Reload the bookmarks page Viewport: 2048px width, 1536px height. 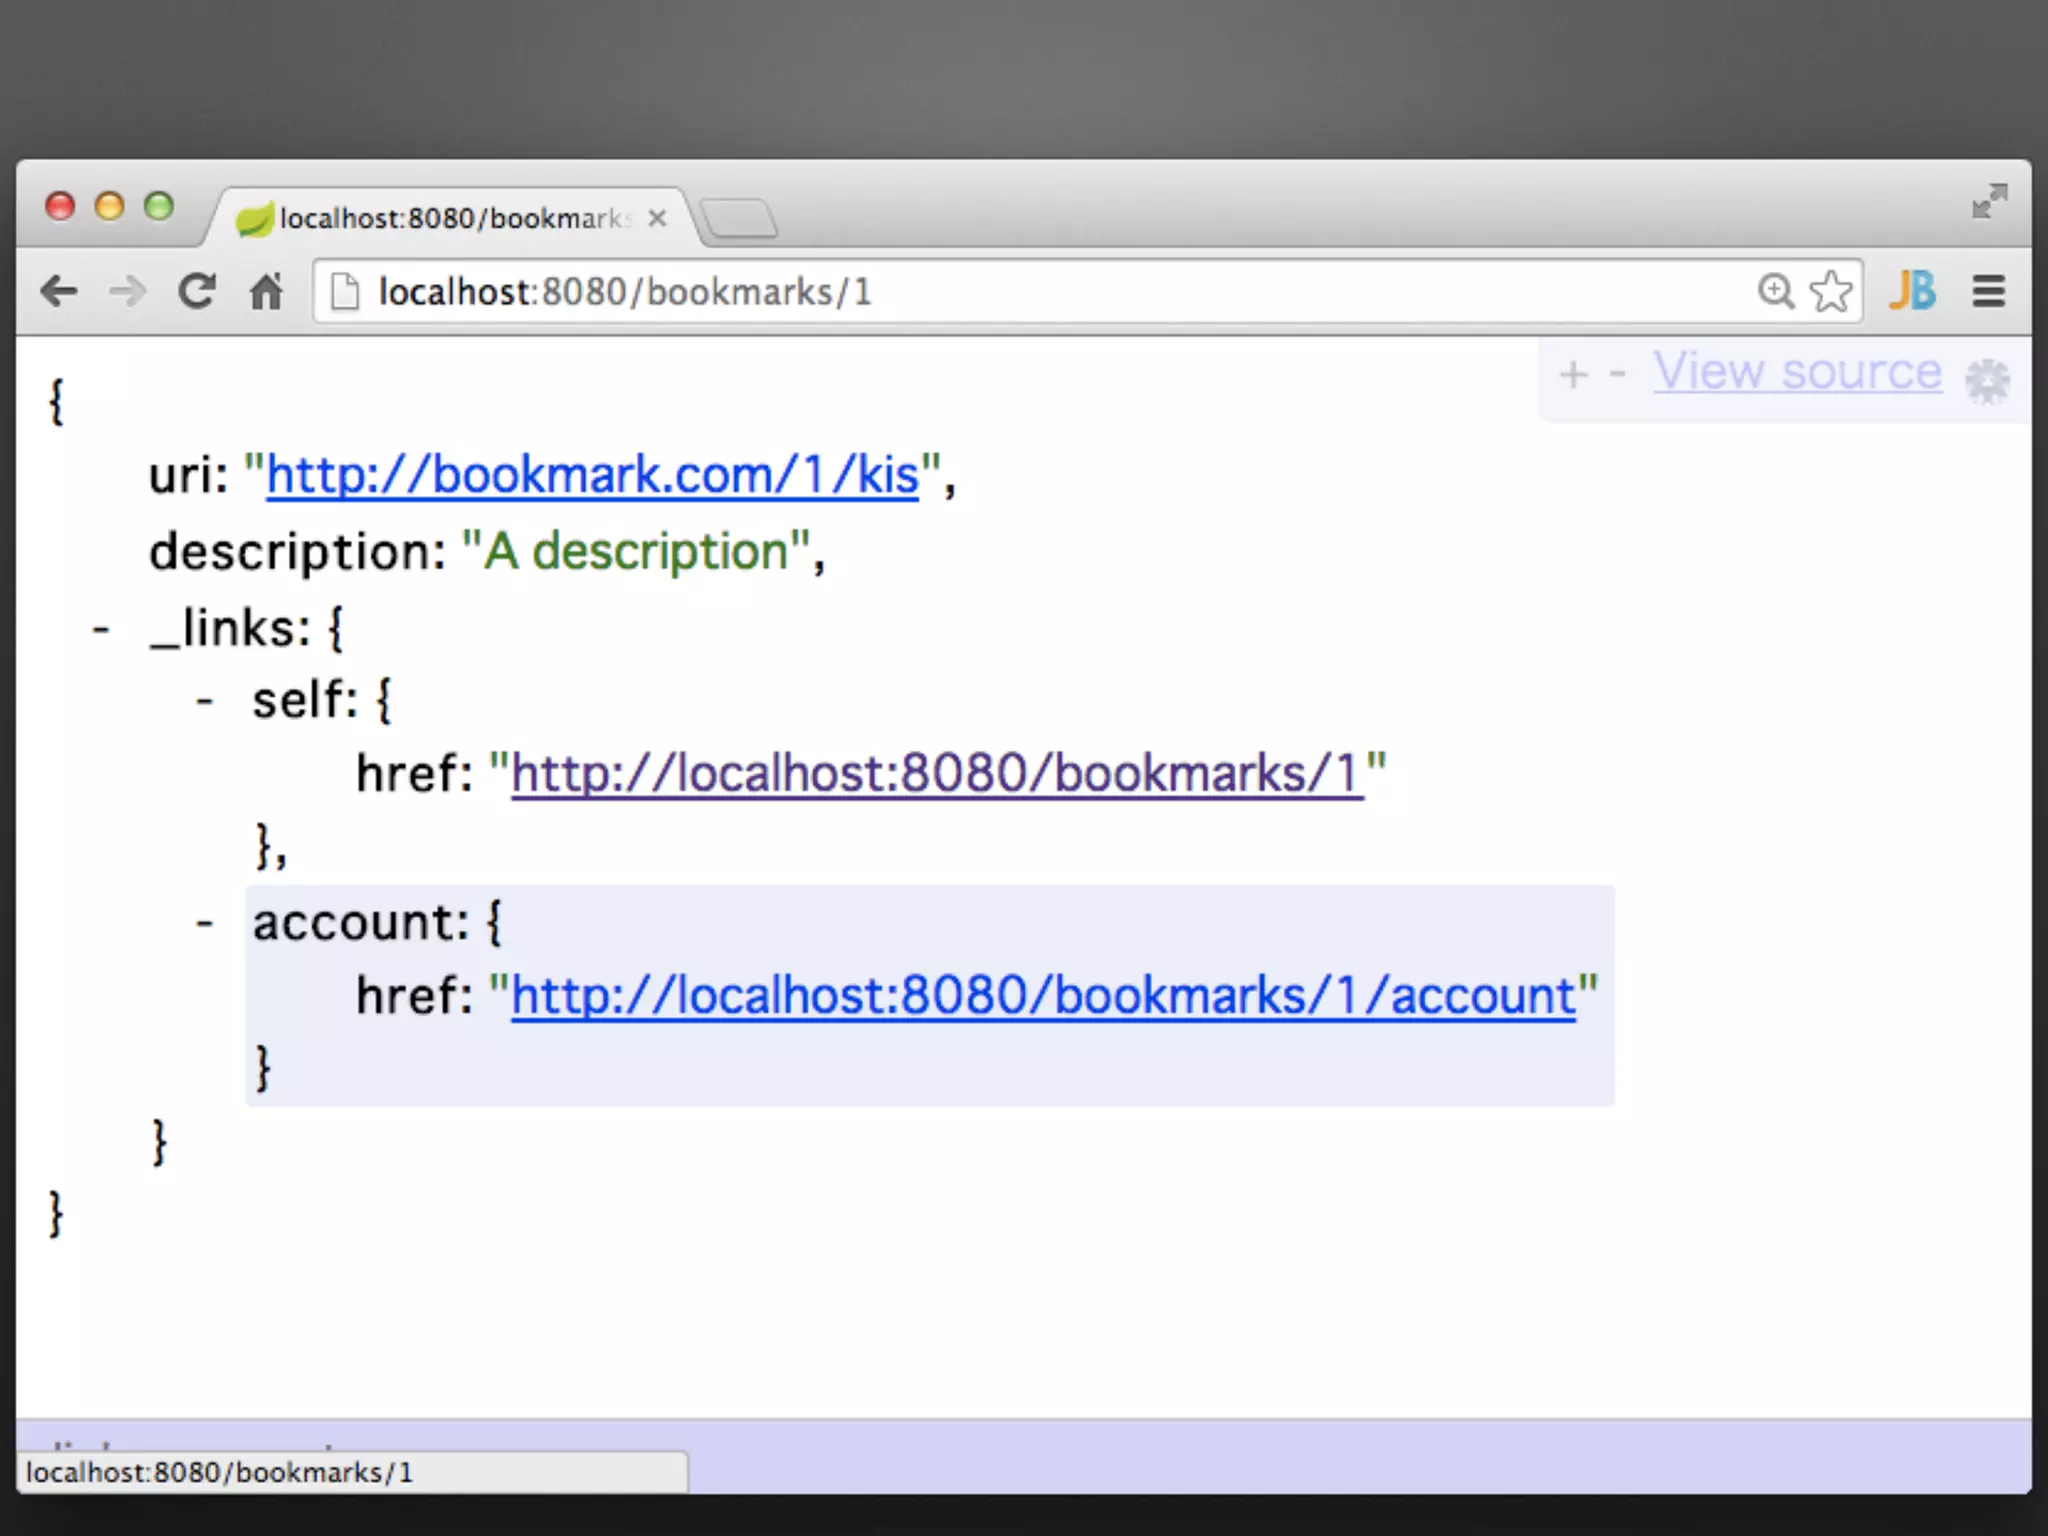pos(197,291)
